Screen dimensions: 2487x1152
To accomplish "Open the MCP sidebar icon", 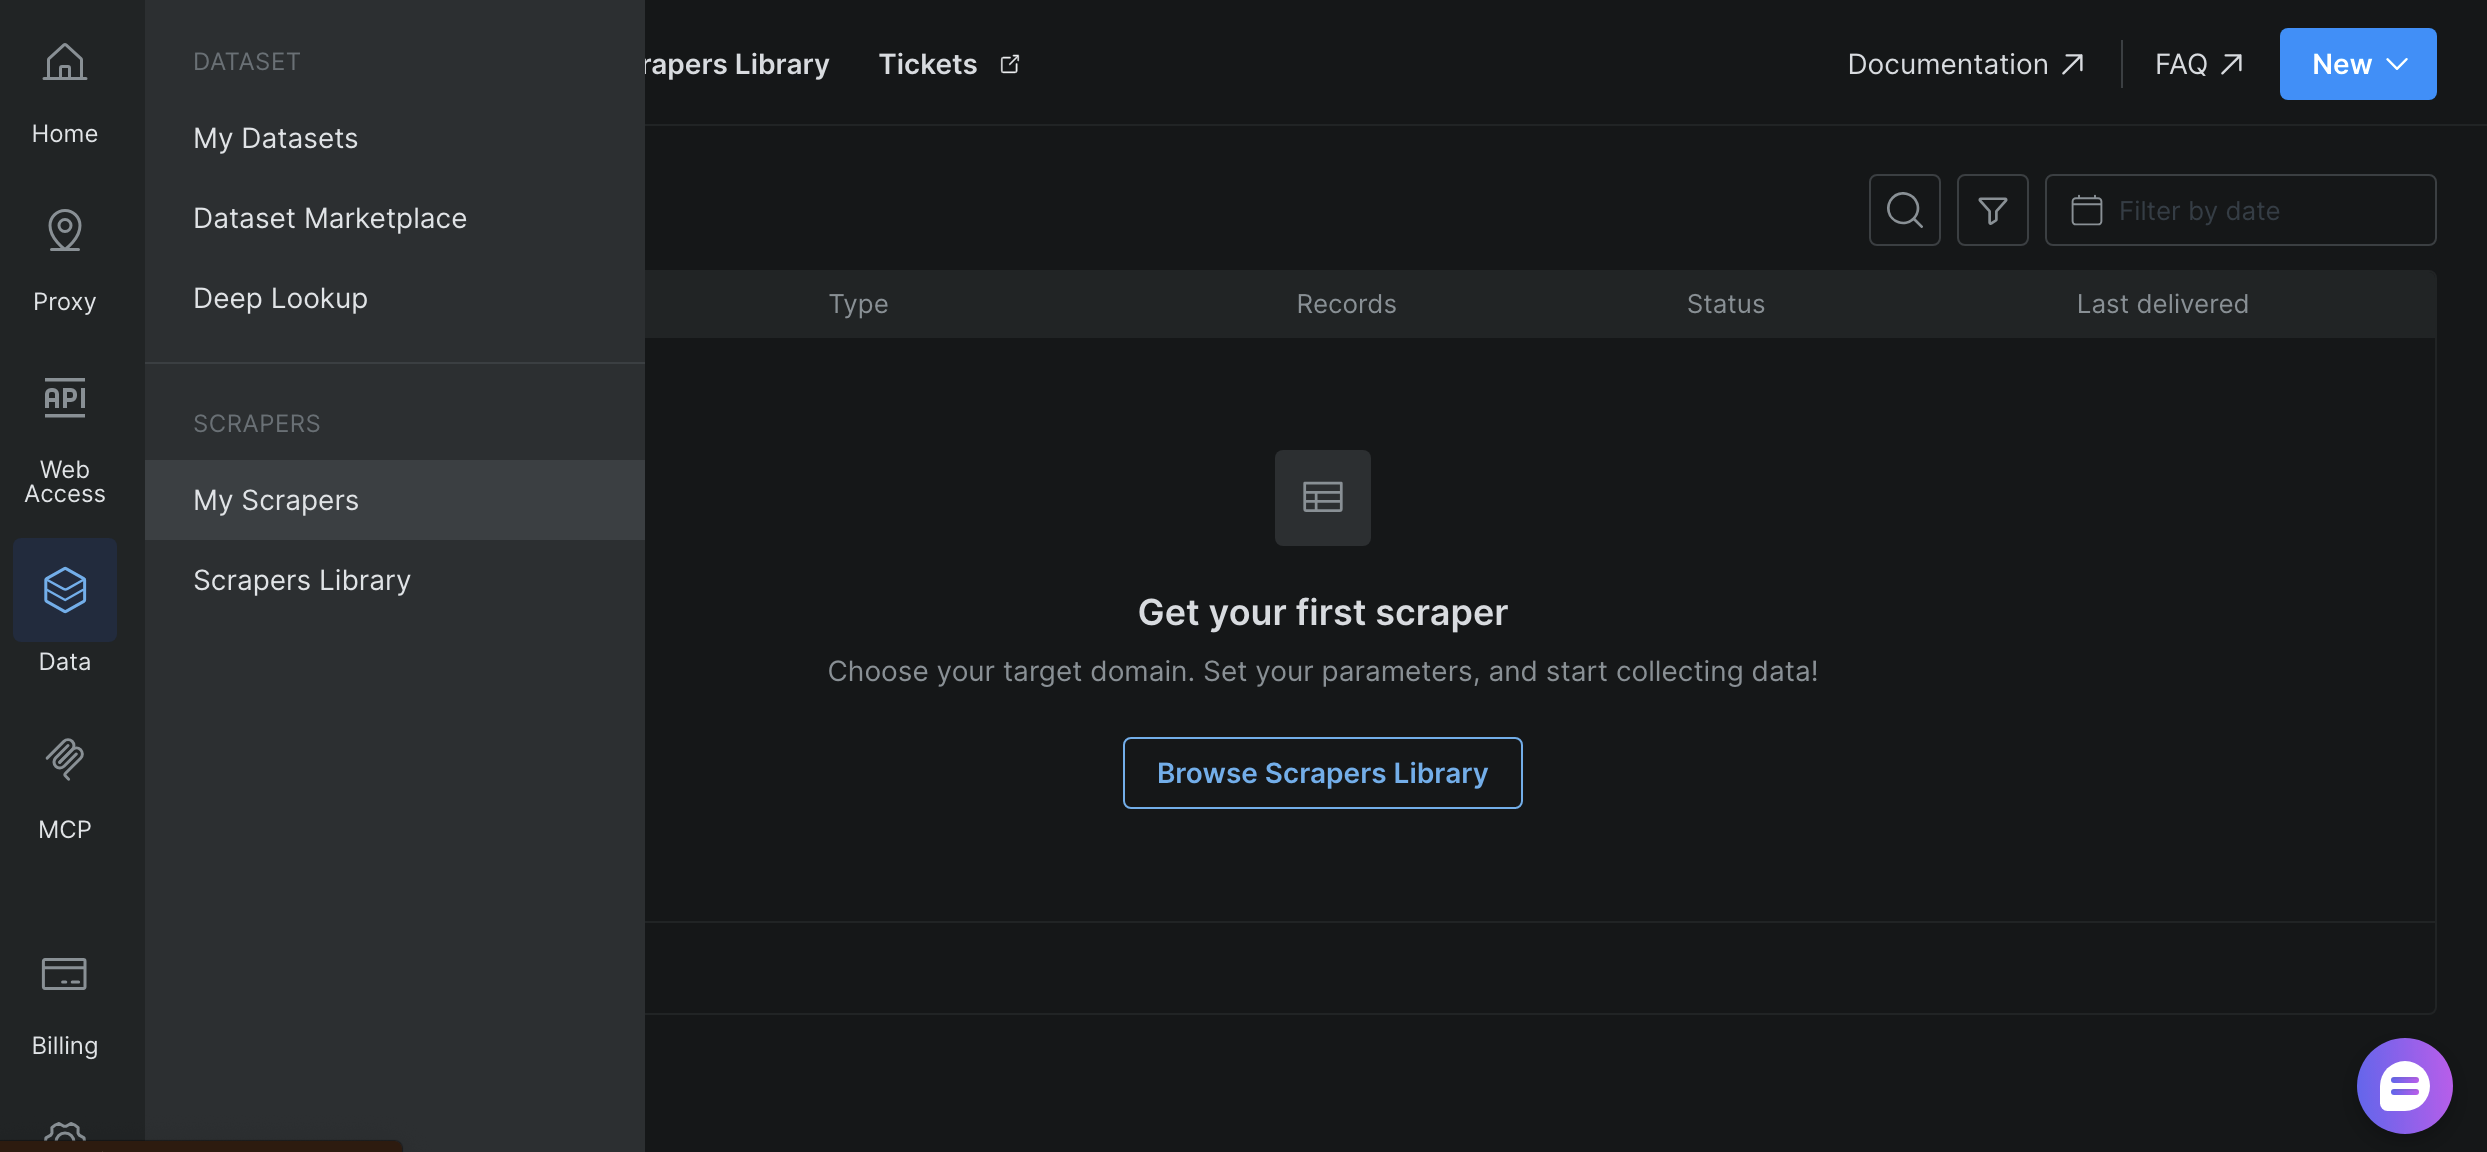I will (65, 758).
